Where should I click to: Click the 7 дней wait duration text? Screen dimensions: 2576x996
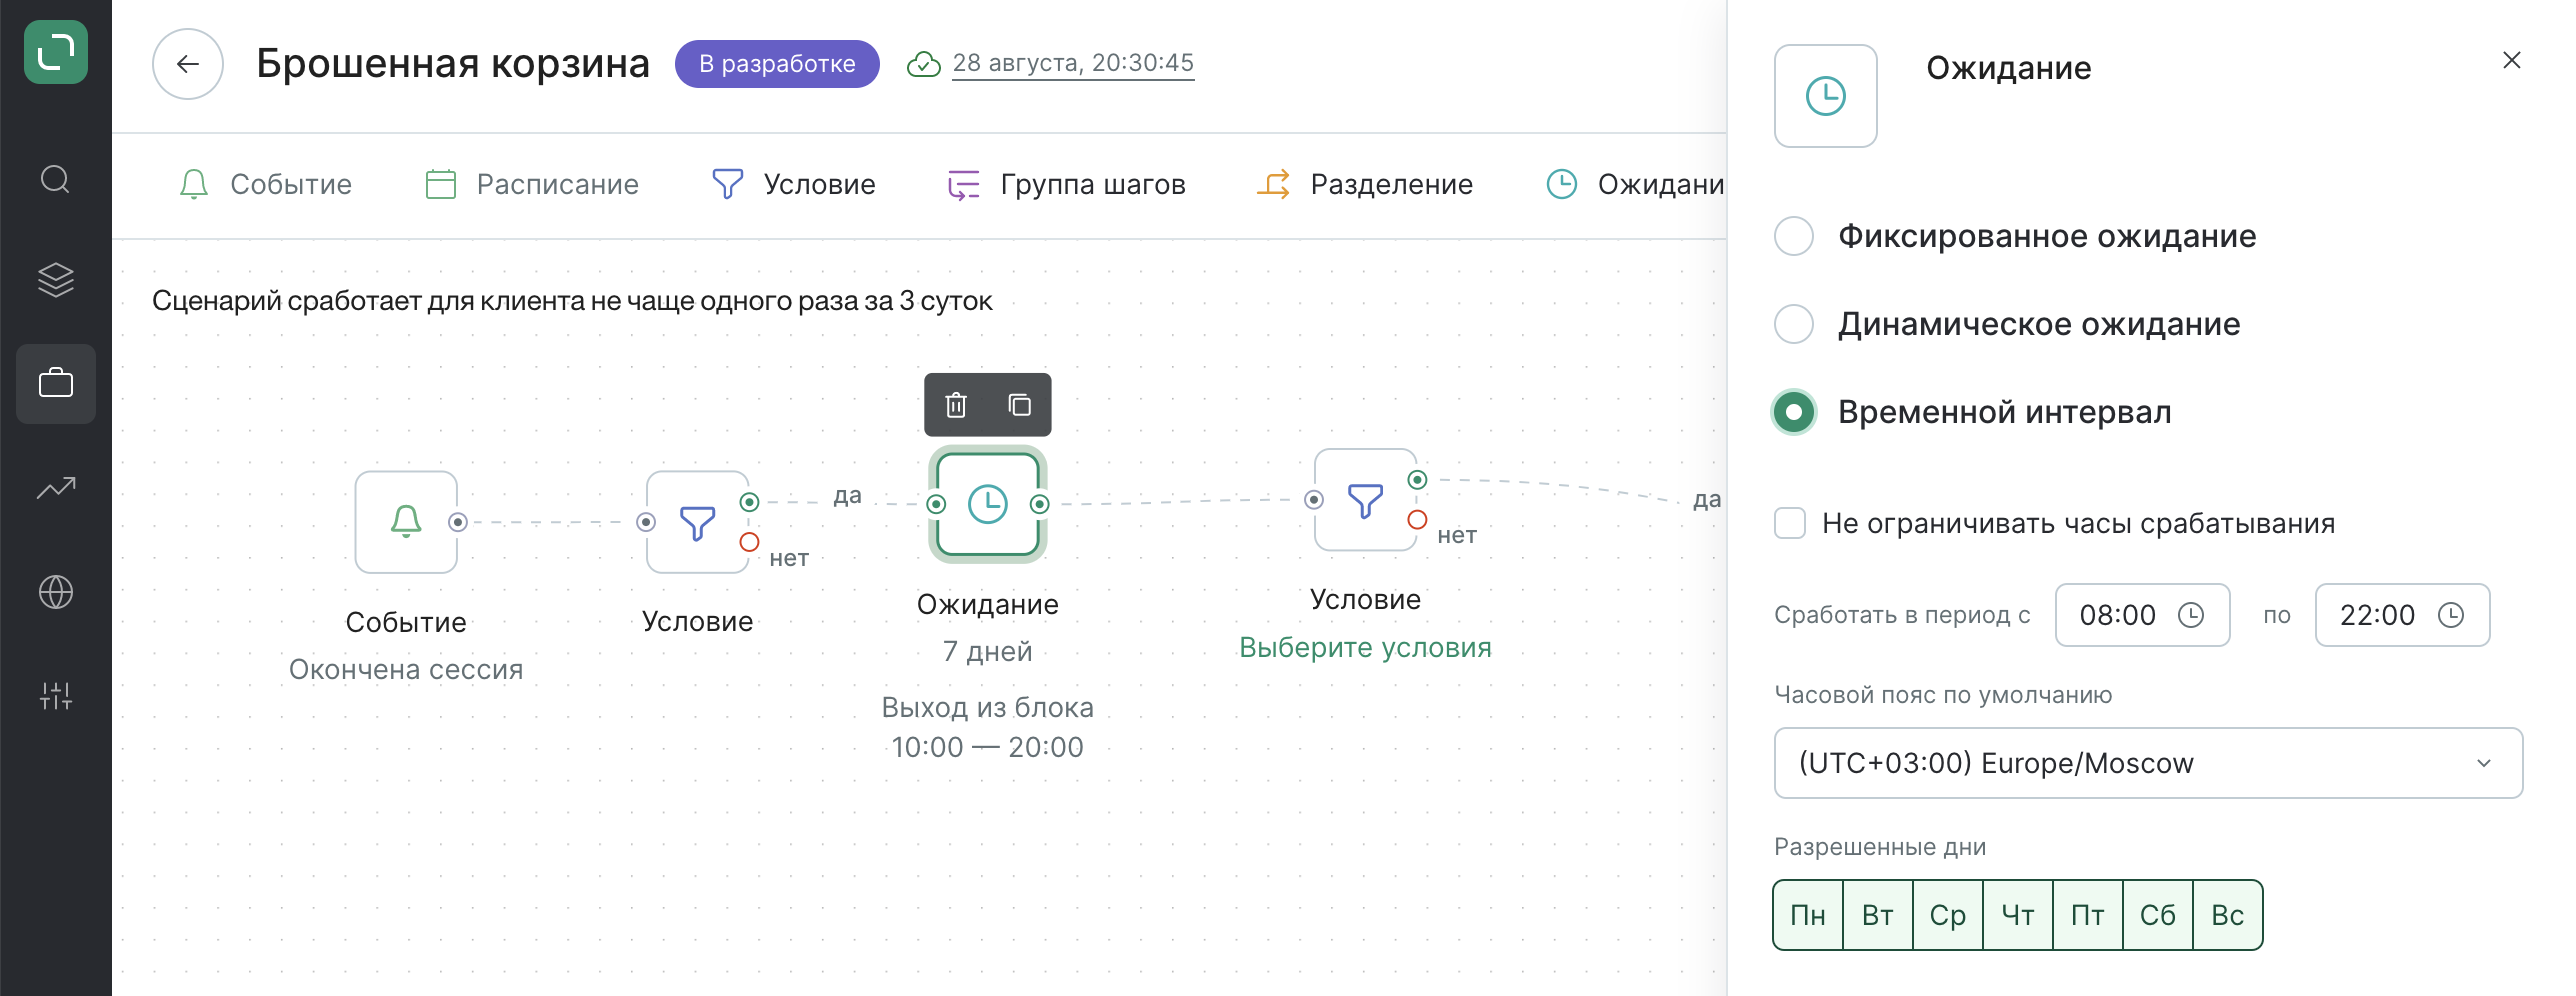[x=988, y=652]
